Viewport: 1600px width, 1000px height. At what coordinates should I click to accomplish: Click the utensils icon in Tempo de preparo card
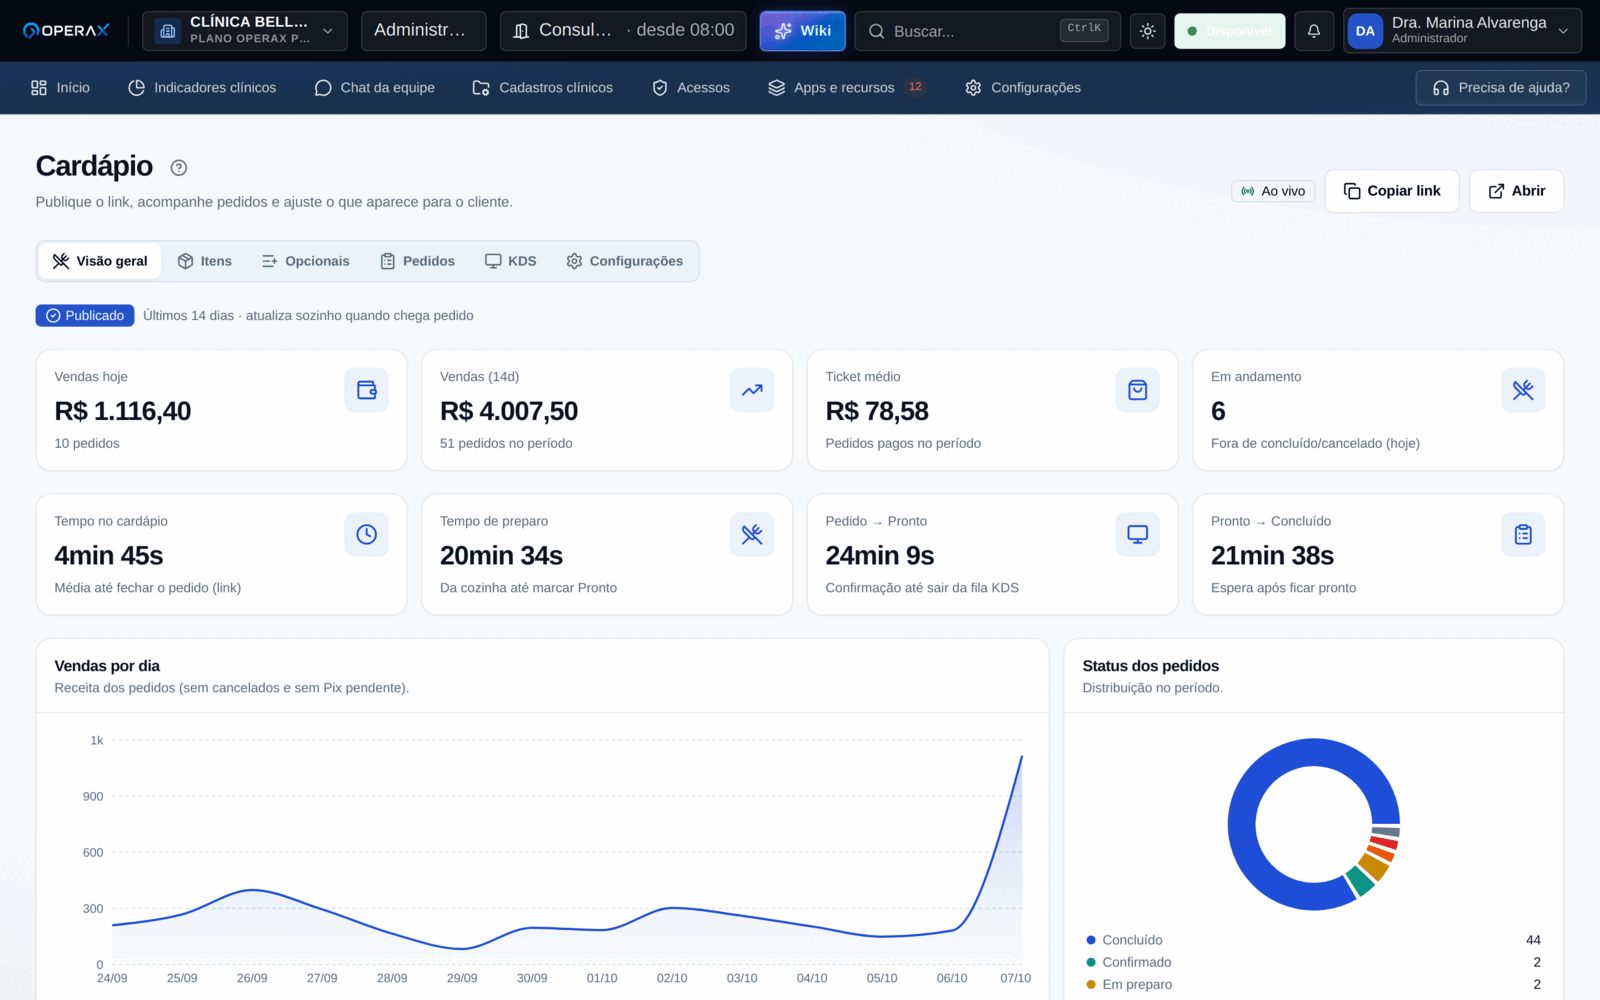[x=752, y=534]
